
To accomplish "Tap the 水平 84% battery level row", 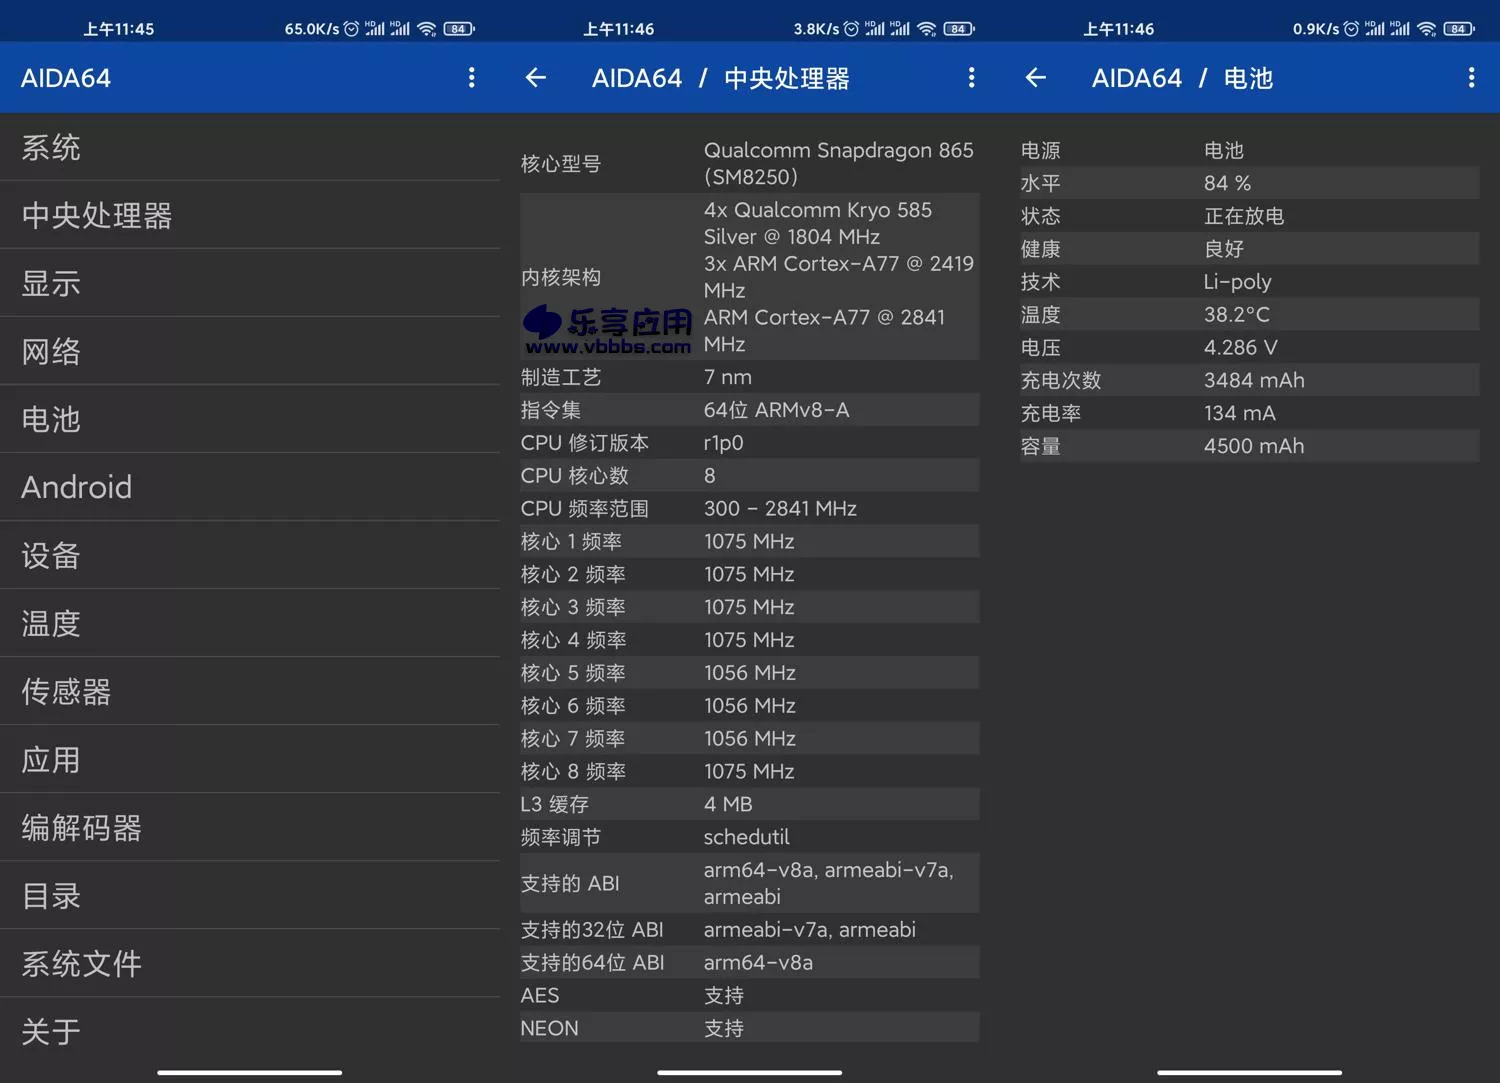I will pyautogui.click(x=1240, y=182).
